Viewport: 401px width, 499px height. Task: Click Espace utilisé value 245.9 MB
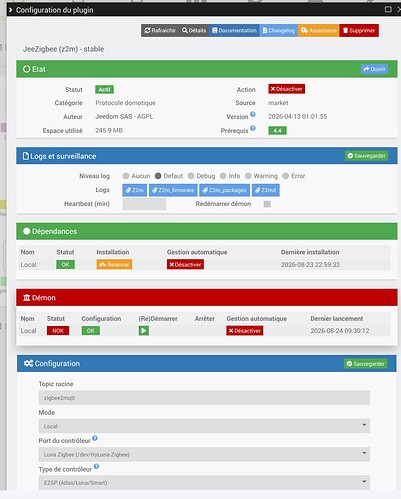click(109, 130)
